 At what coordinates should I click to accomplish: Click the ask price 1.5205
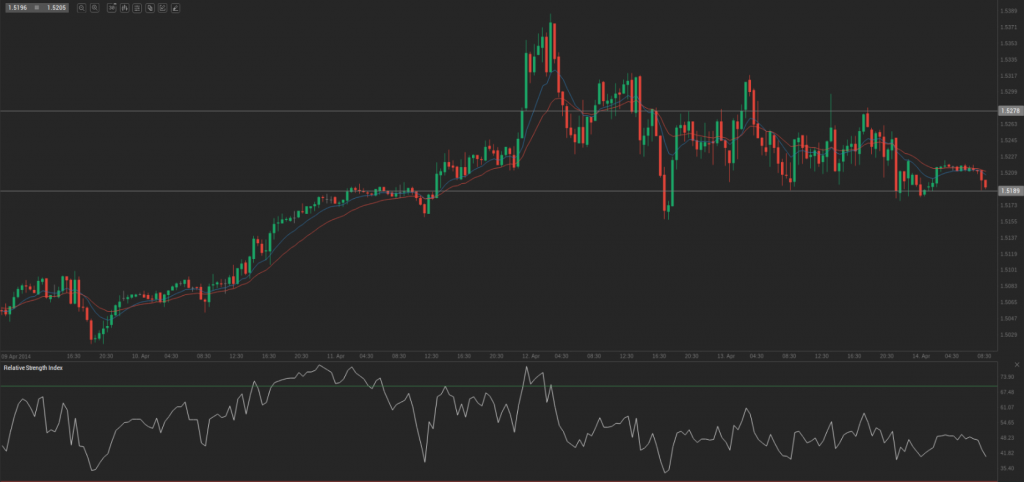[x=55, y=7]
